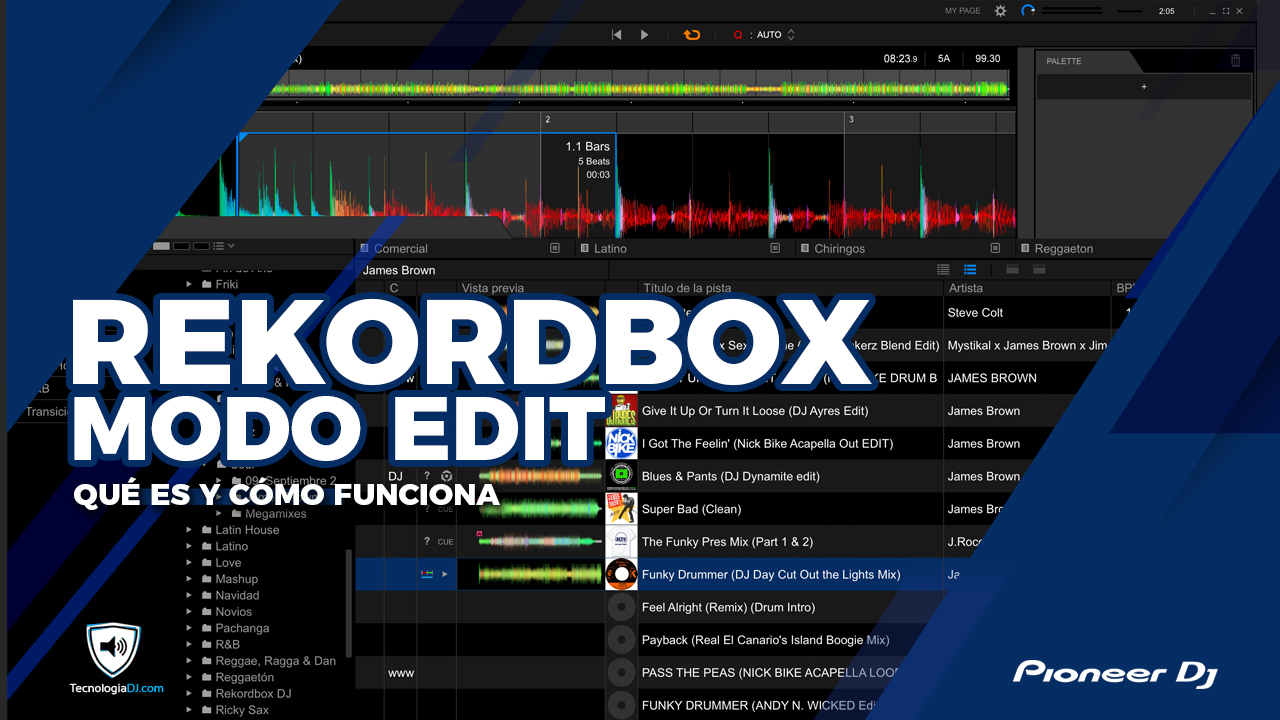
Task: Click Steve Colt artist cell
Action: tap(975, 313)
